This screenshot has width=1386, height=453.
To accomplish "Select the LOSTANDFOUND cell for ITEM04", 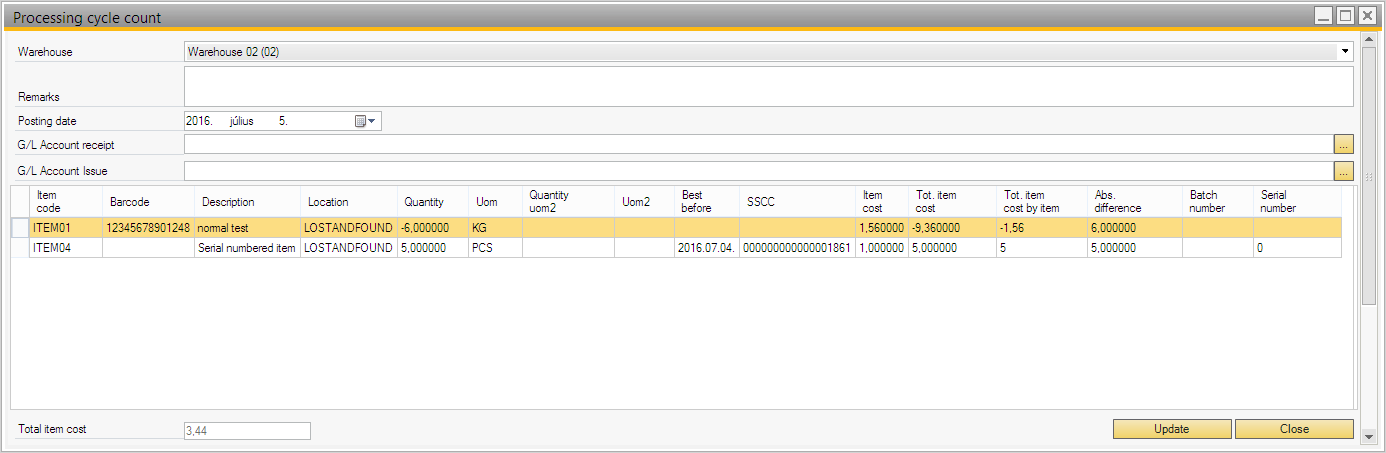I will pos(348,248).
